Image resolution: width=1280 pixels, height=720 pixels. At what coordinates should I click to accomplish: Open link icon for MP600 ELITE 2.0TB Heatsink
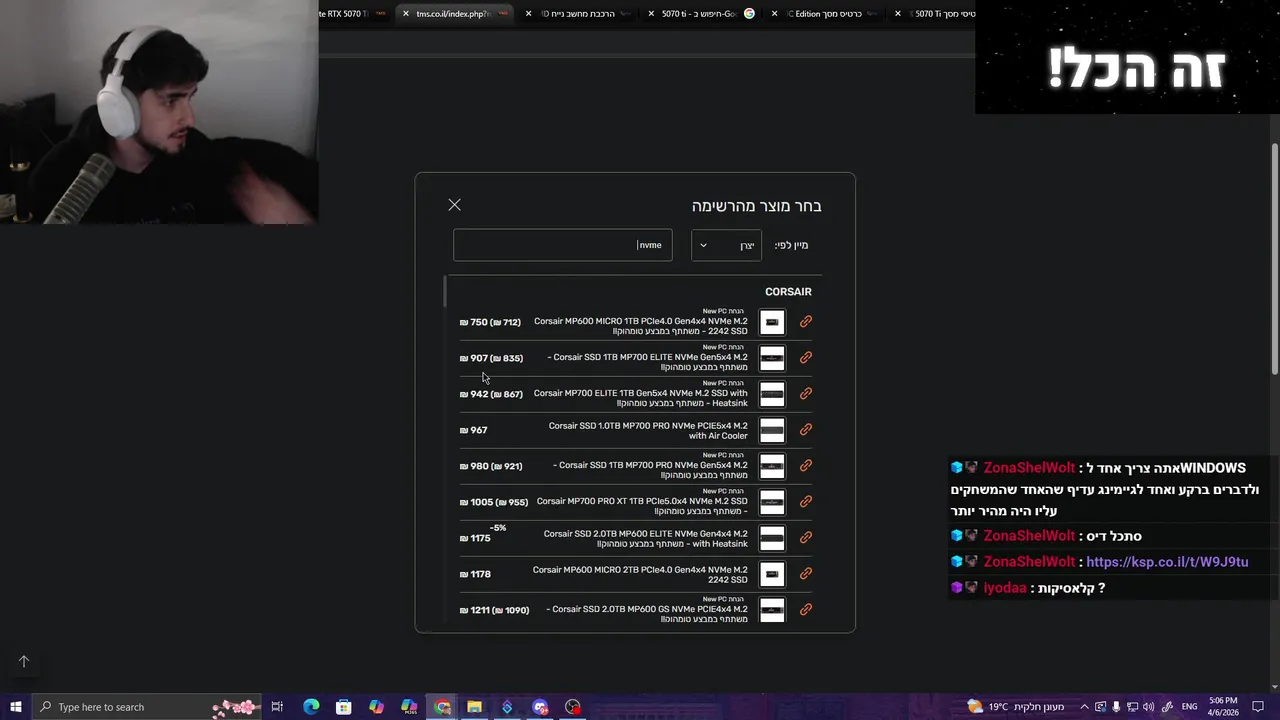806,537
